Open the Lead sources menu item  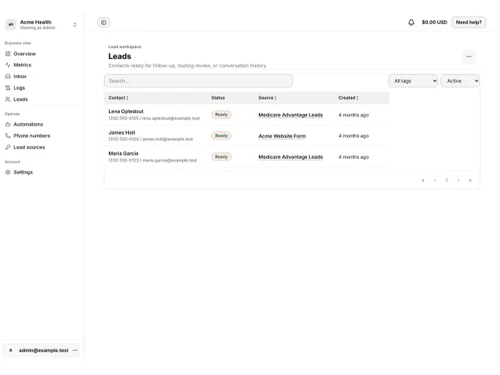(x=29, y=147)
